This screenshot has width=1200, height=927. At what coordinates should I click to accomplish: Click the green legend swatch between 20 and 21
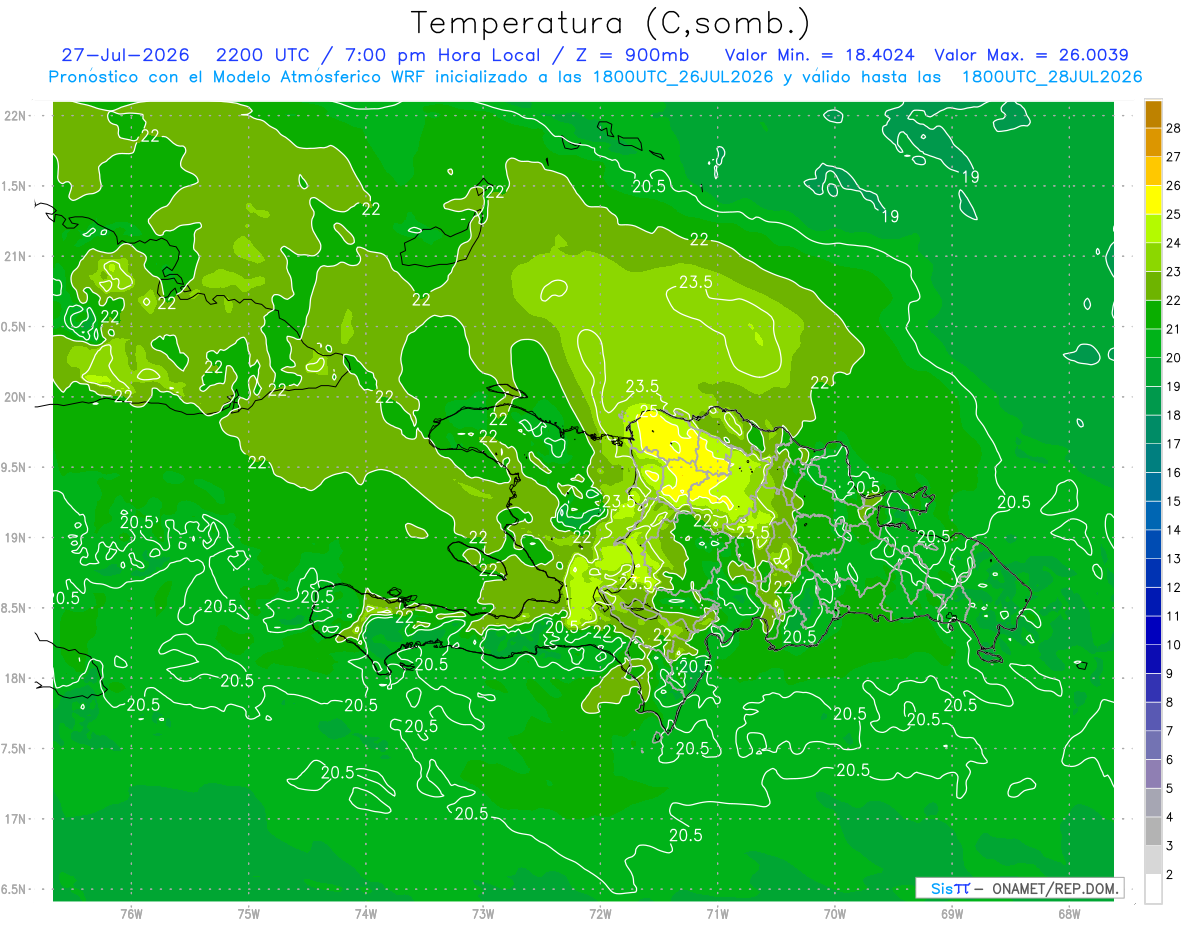click(x=1153, y=343)
